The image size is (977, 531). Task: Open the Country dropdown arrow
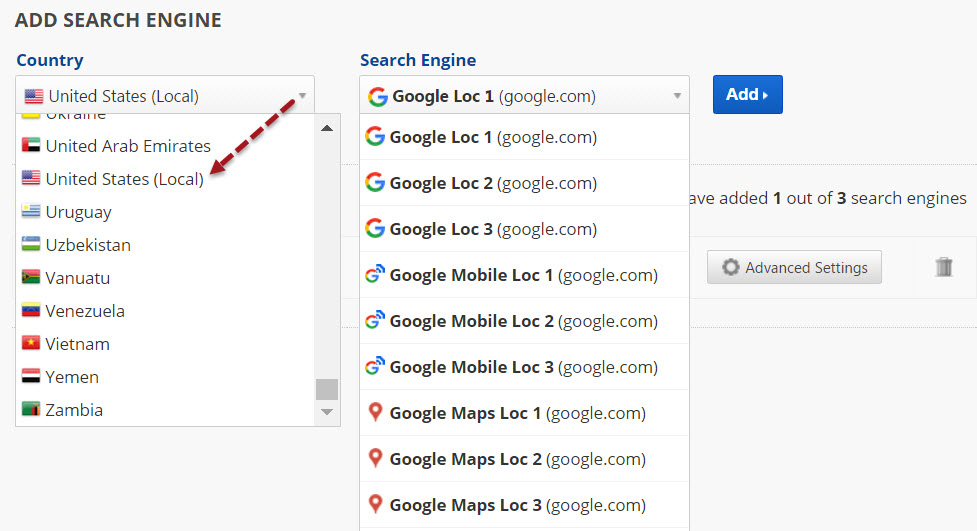[x=302, y=96]
